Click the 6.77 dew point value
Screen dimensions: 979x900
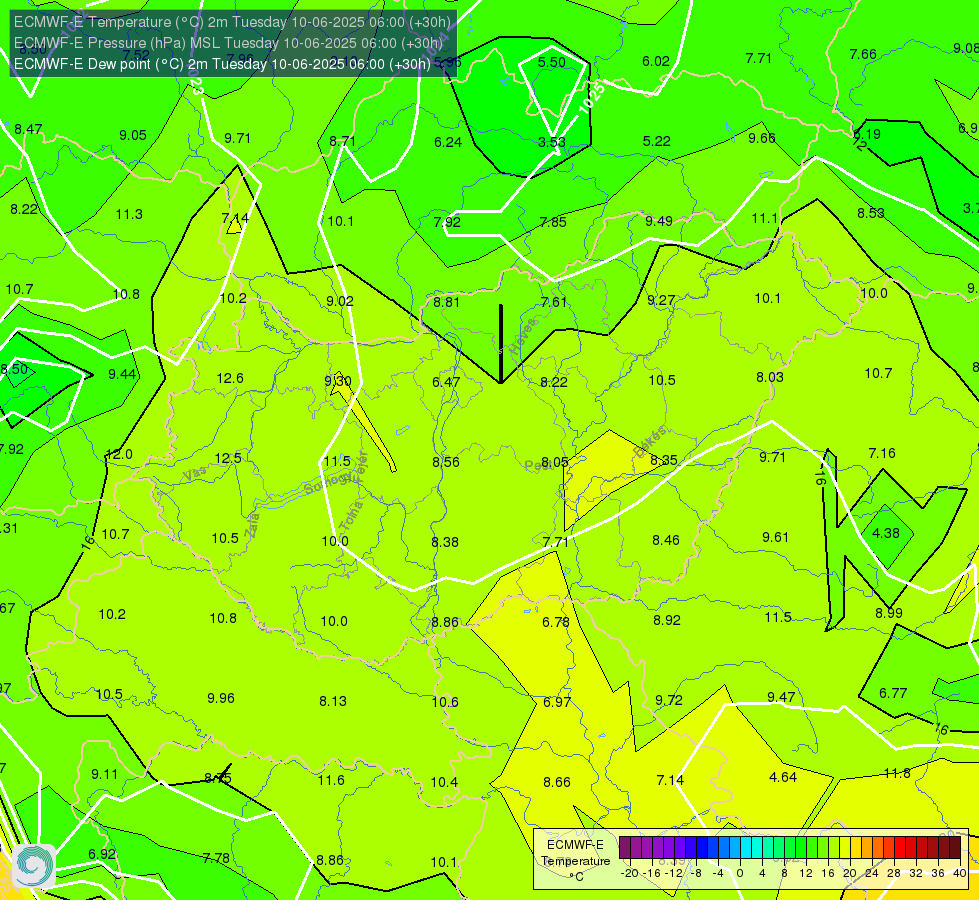pos(893,693)
